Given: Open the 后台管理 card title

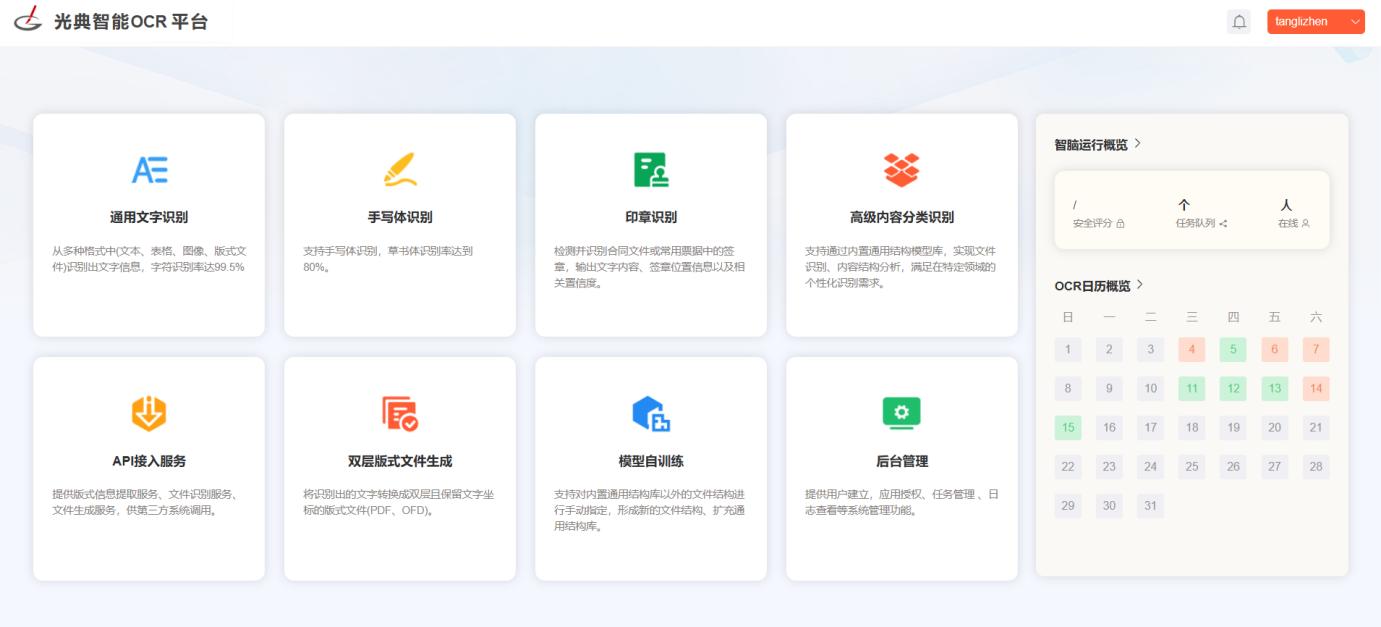Looking at the screenshot, I should [x=901, y=461].
